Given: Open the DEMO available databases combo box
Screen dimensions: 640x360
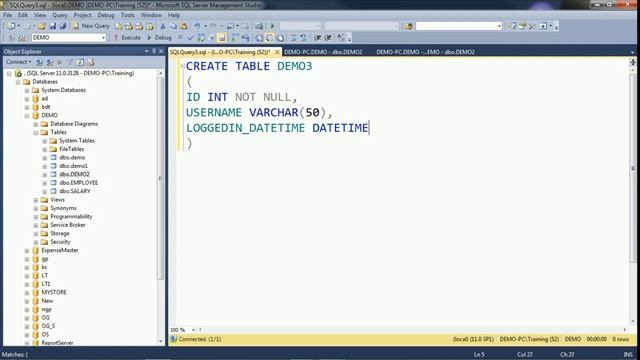Looking at the screenshot, I should (x=69, y=38).
